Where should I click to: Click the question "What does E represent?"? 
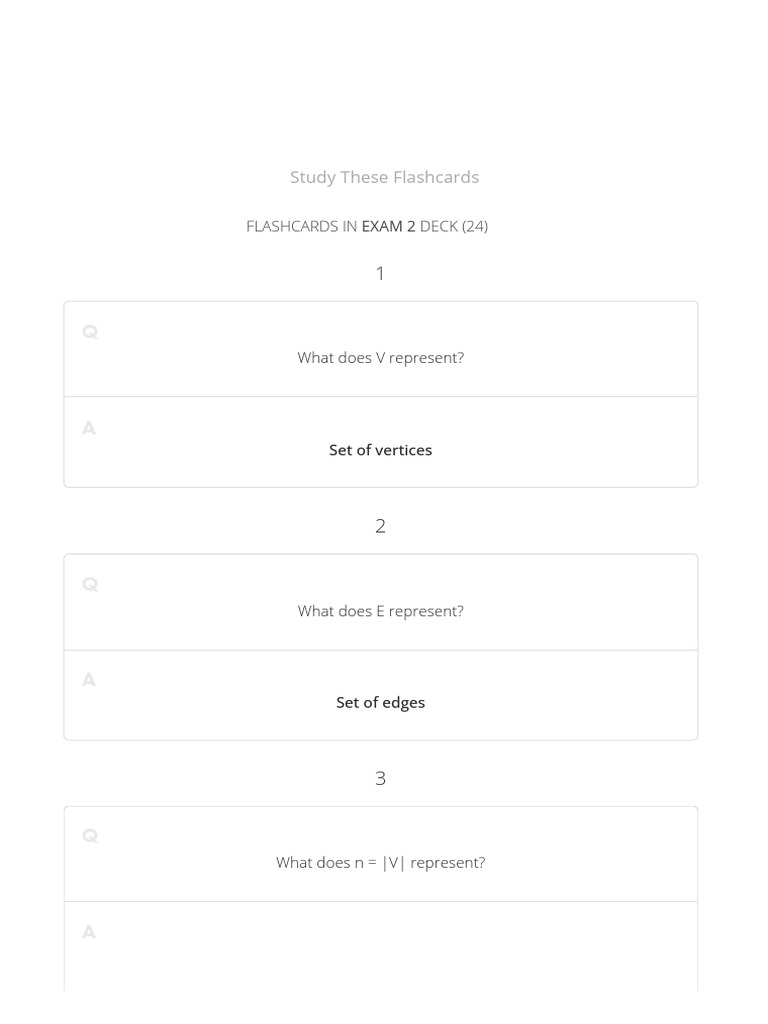click(x=380, y=611)
